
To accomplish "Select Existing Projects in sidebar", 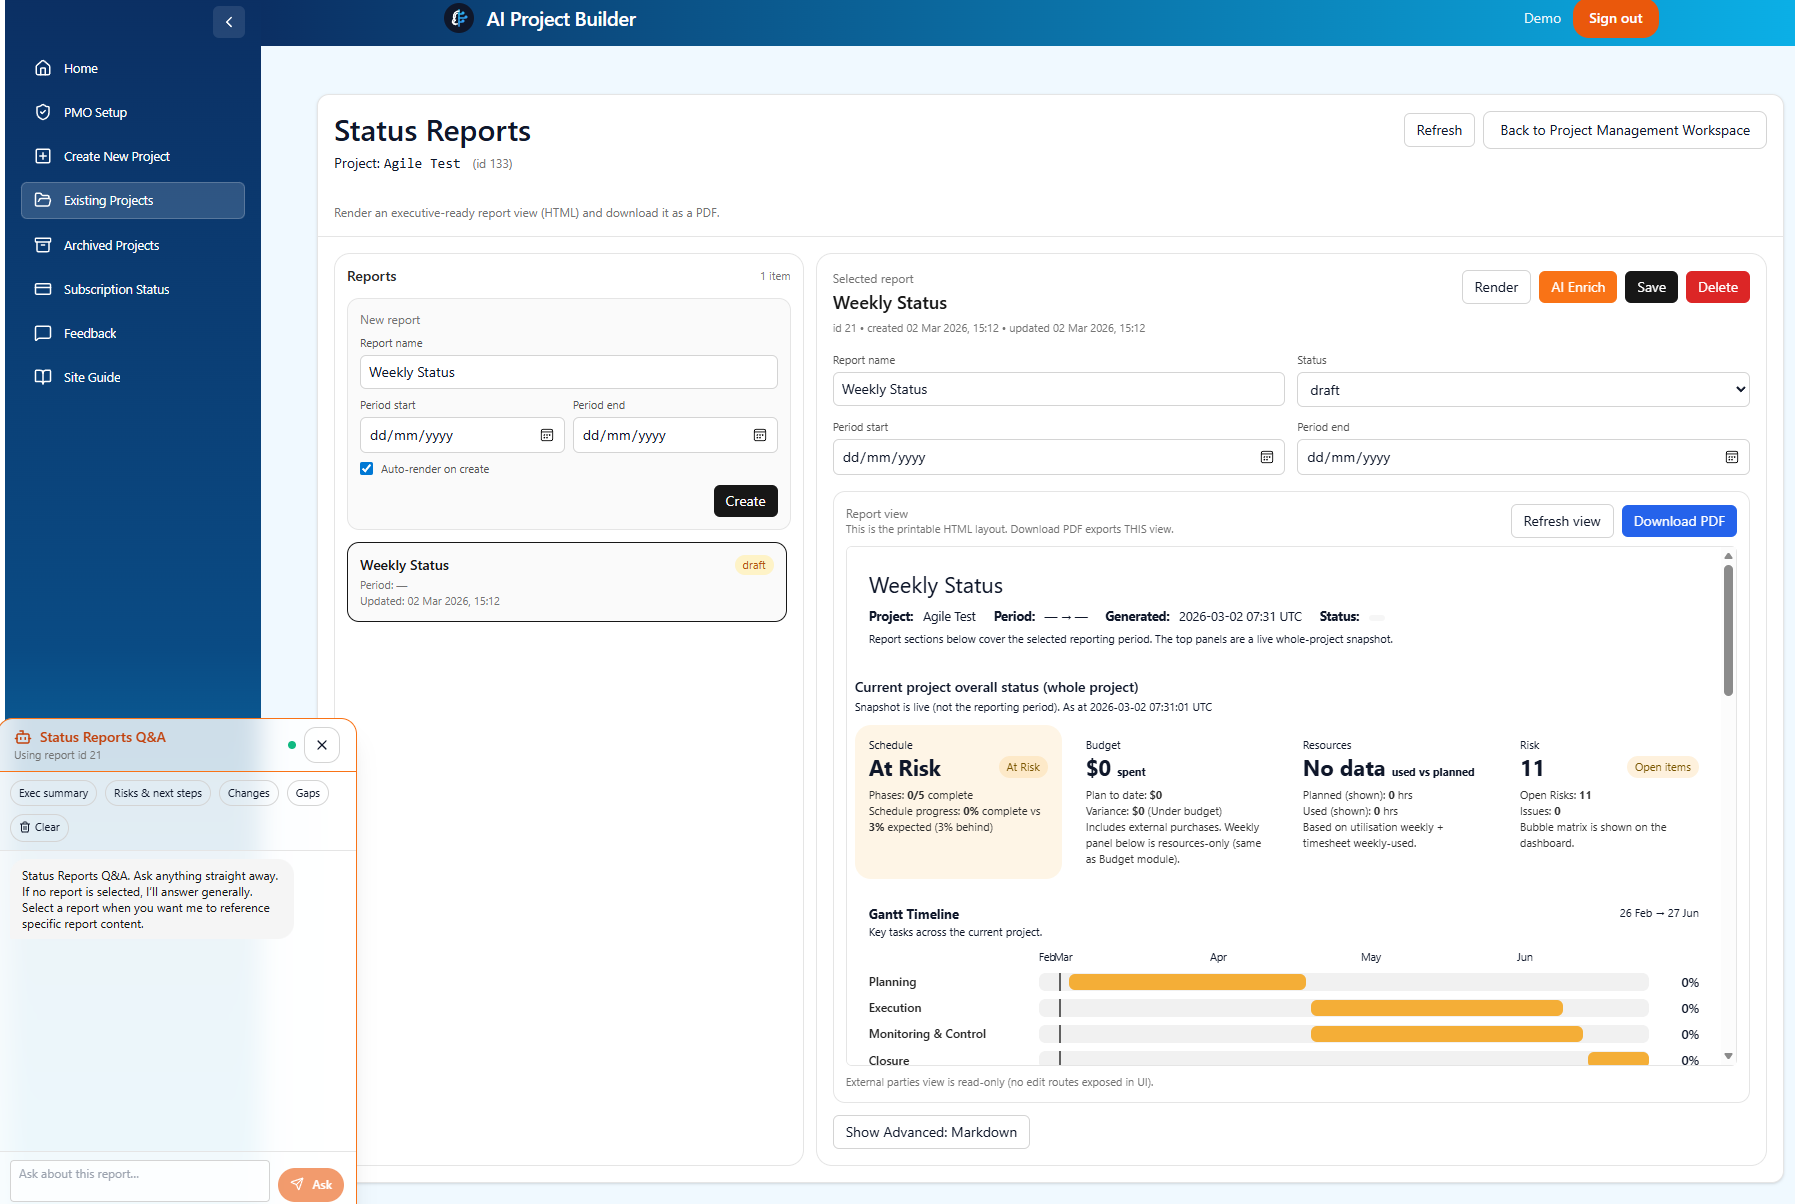I will 133,200.
